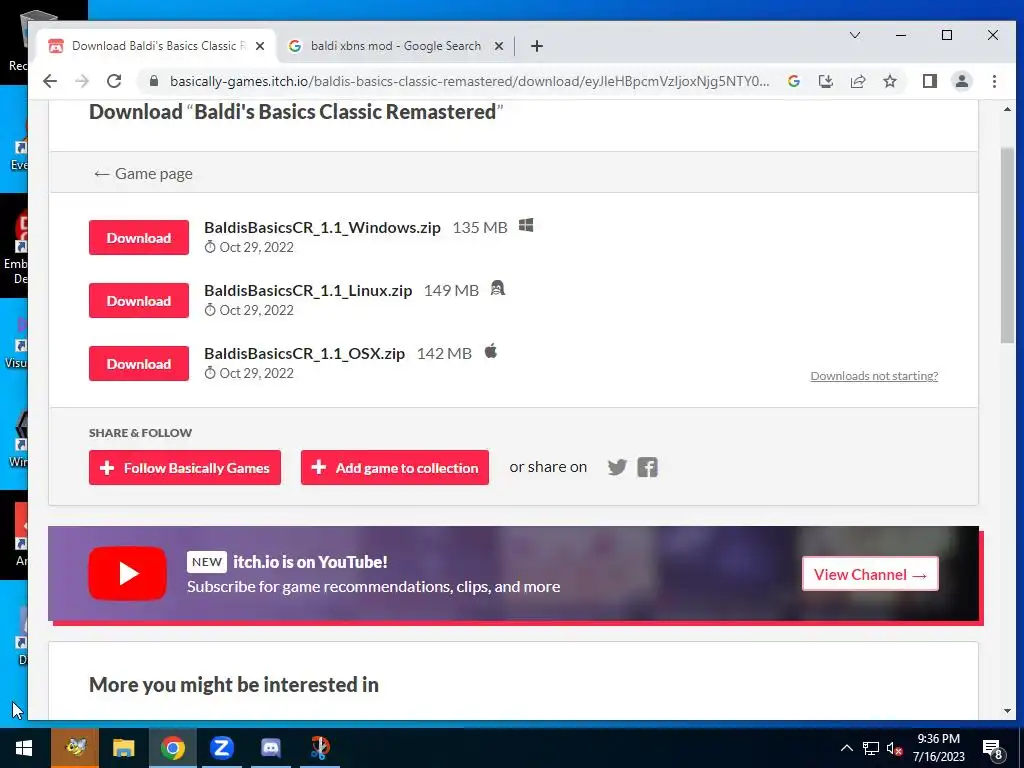Click the share page icon
The width and height of the screenshot is (1024, 768).
pyautogui.click(x=857, y=81)
